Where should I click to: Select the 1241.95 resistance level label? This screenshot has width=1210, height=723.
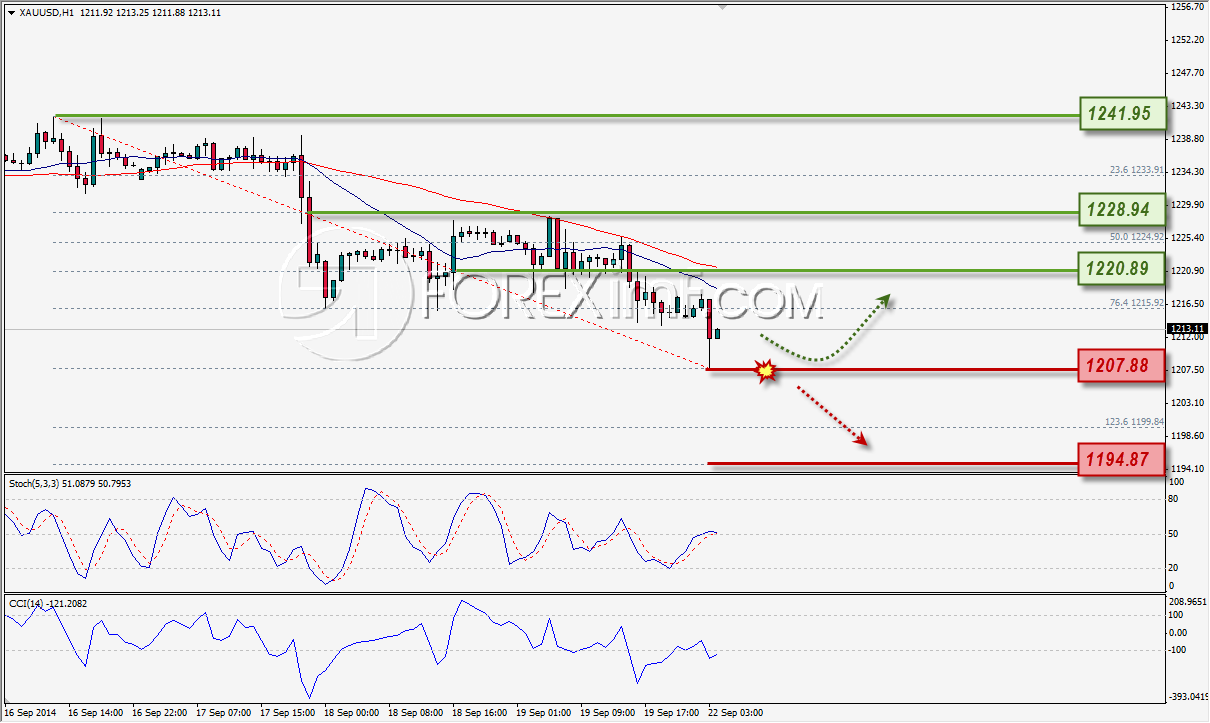point(1123,115)
